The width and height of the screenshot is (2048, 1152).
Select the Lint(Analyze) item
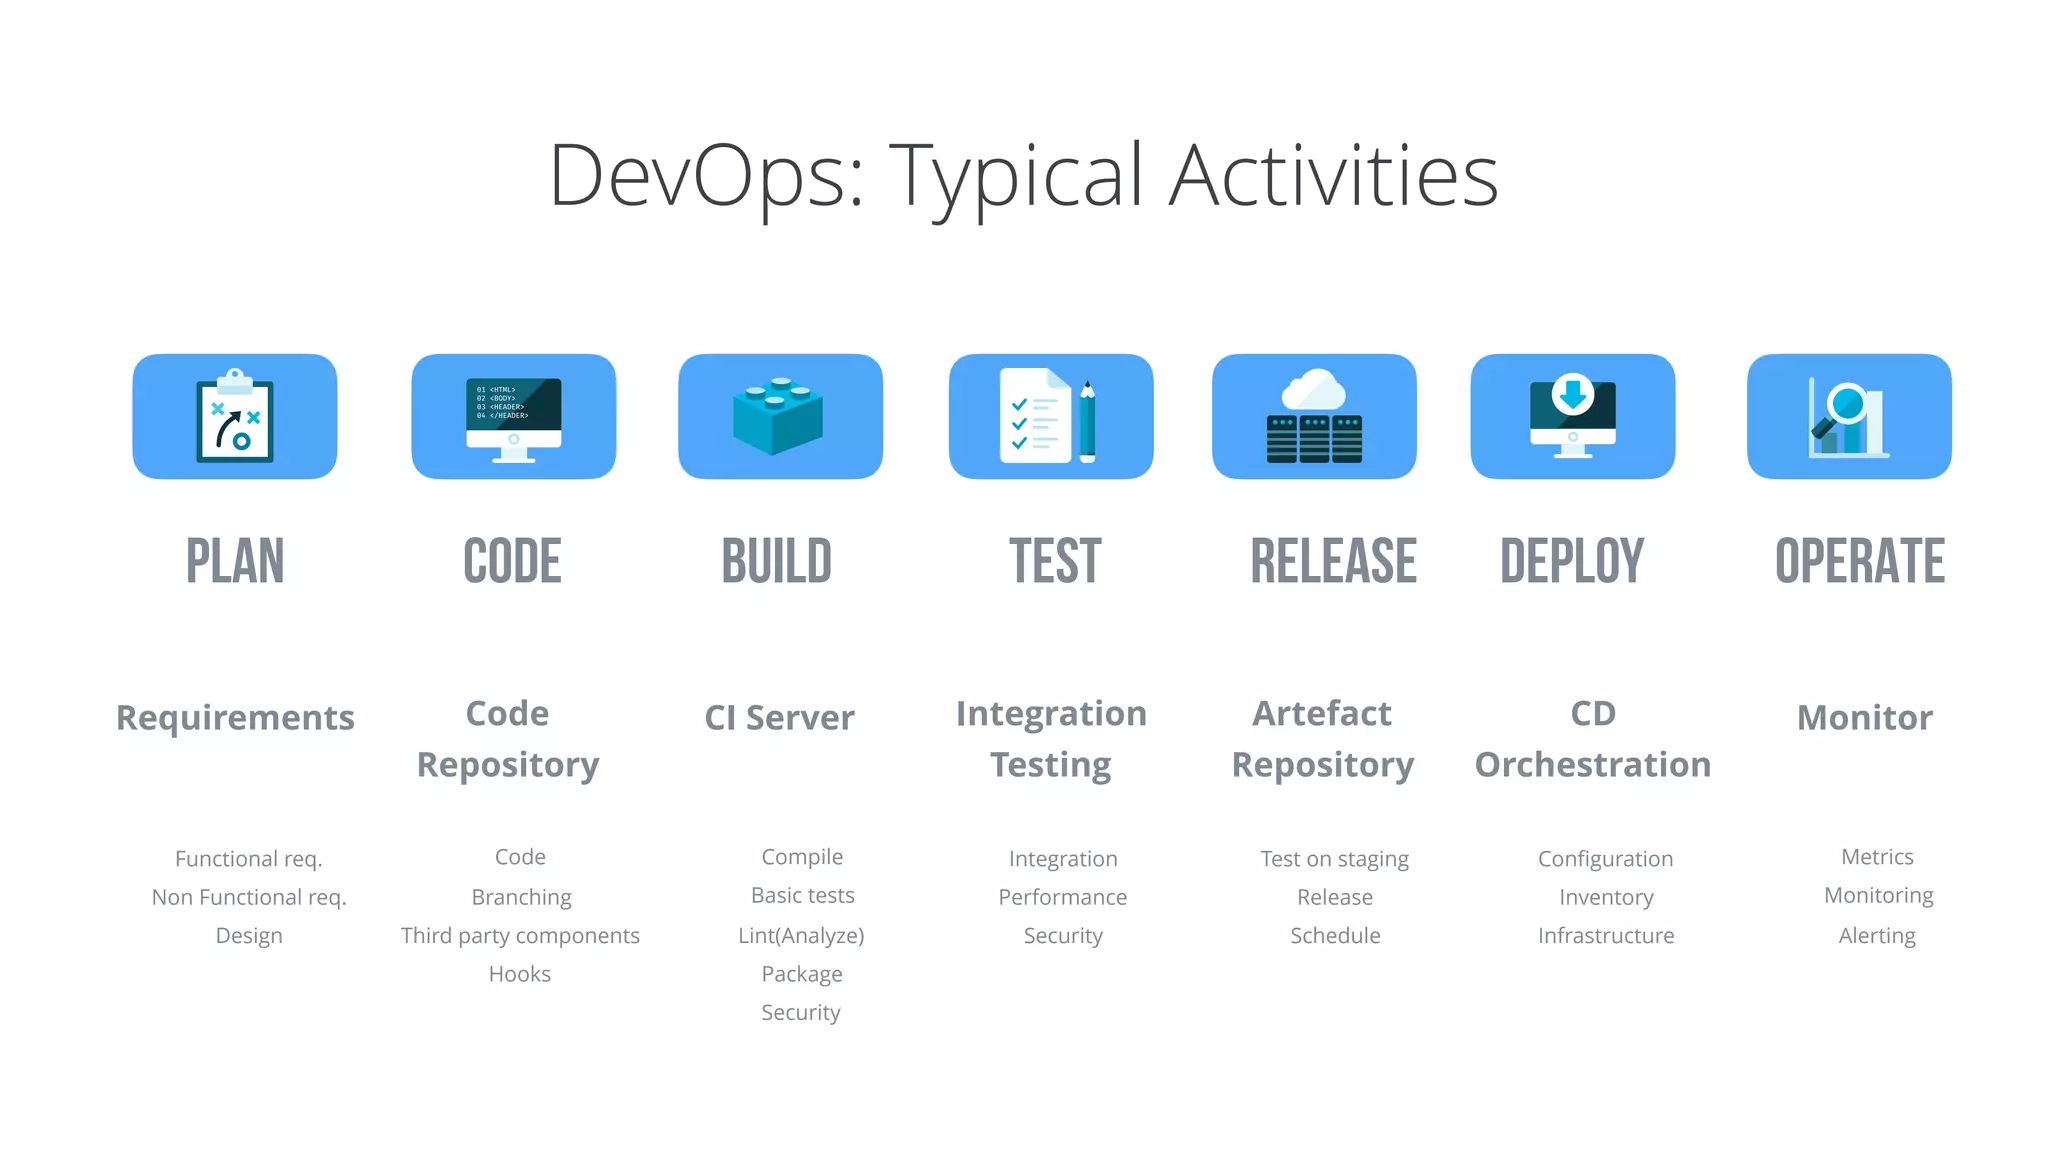(x=801, y=936)
